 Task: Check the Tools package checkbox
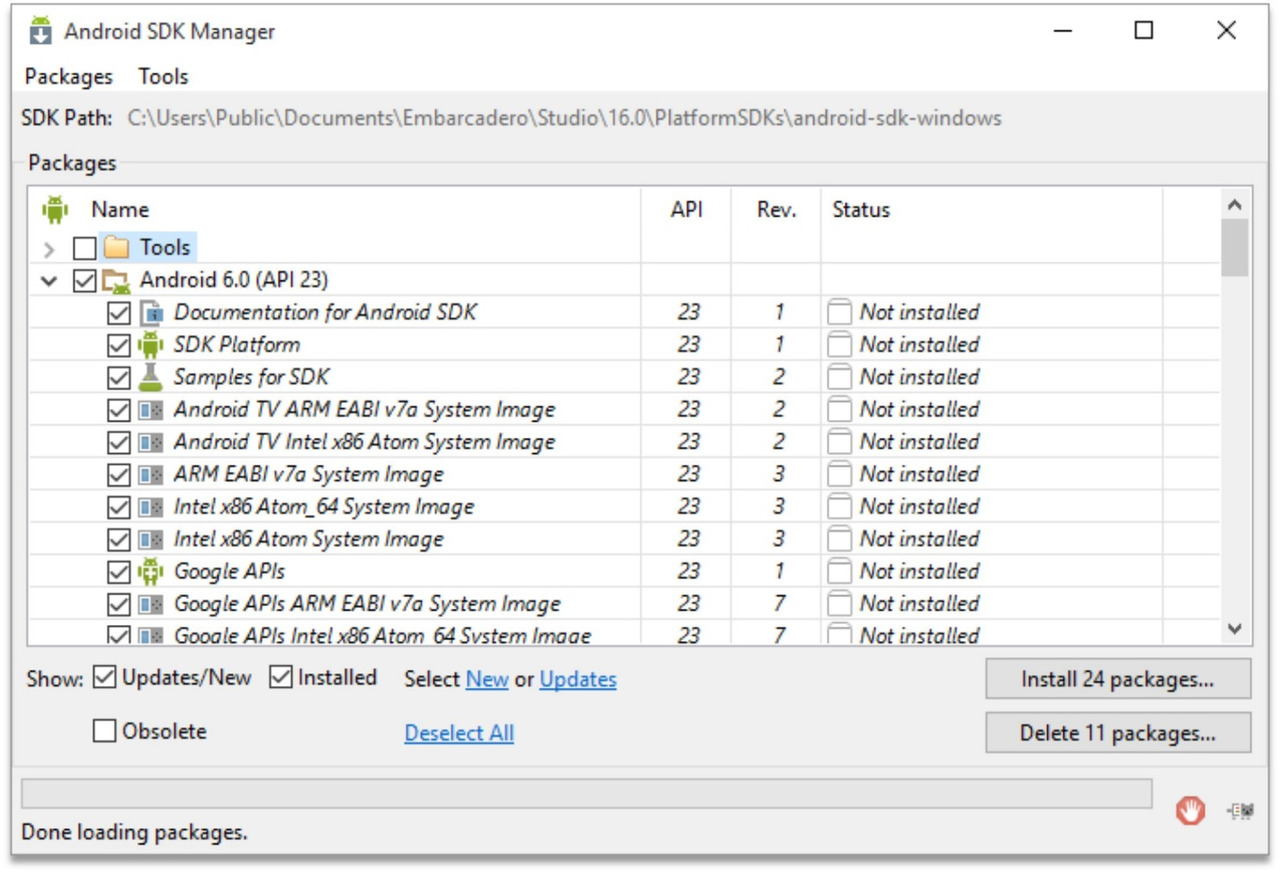[x=85, y=248]
